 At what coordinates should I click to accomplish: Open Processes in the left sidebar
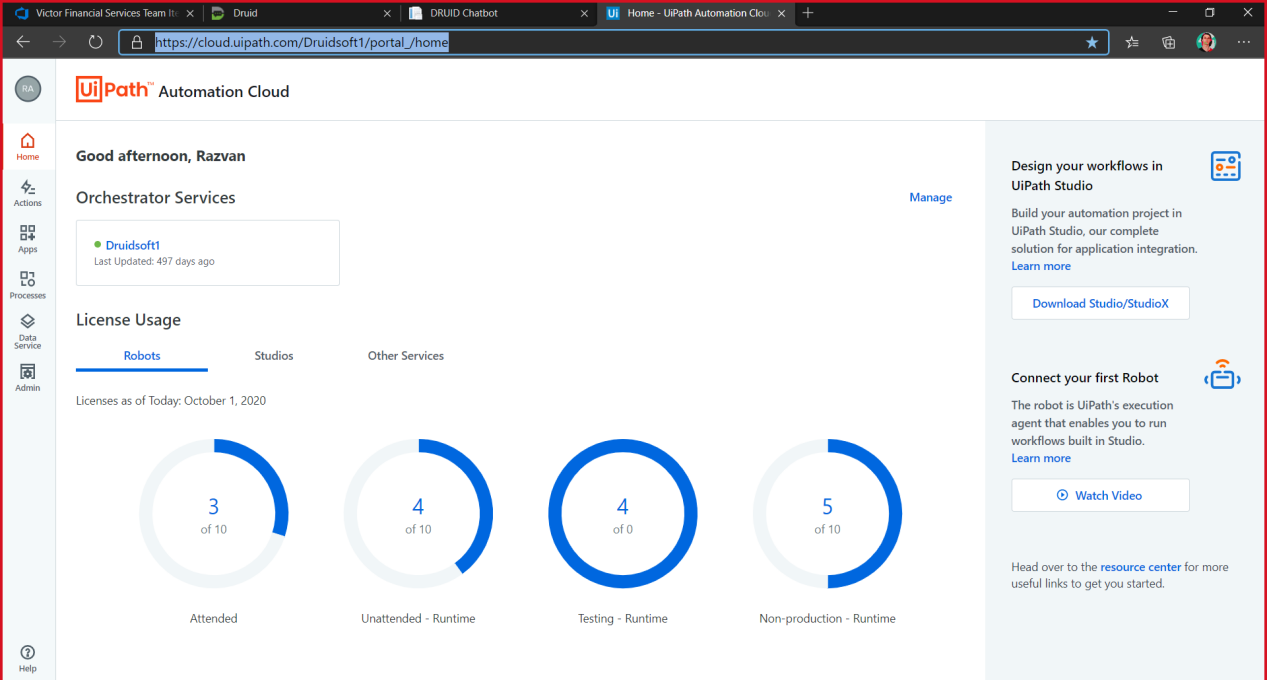(28, 285)
